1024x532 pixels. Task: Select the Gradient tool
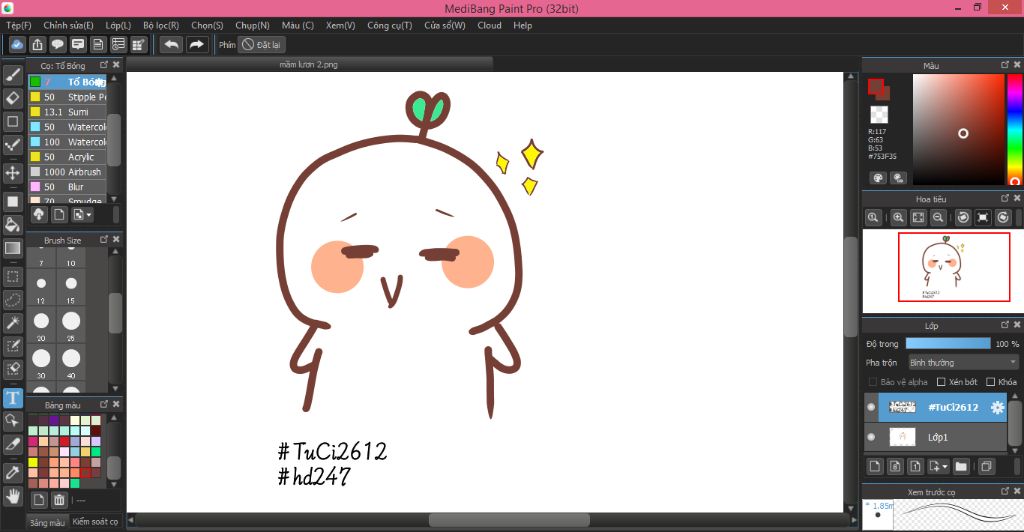coord(12,248)
